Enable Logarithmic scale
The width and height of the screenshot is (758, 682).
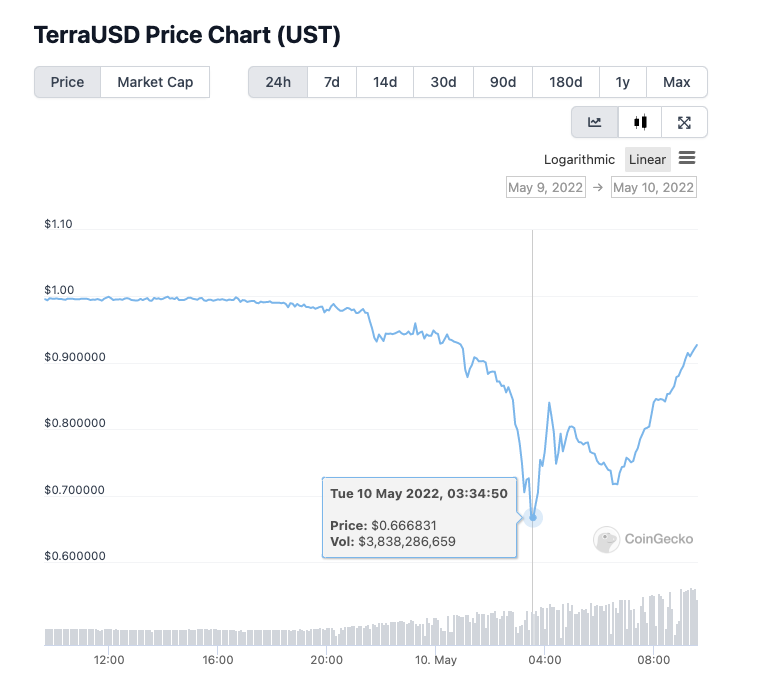(579, 160)
